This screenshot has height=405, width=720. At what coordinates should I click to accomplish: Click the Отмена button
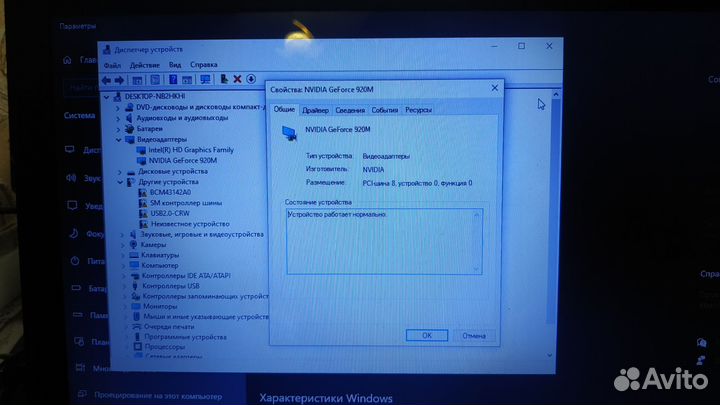click(x=474, y=336)
